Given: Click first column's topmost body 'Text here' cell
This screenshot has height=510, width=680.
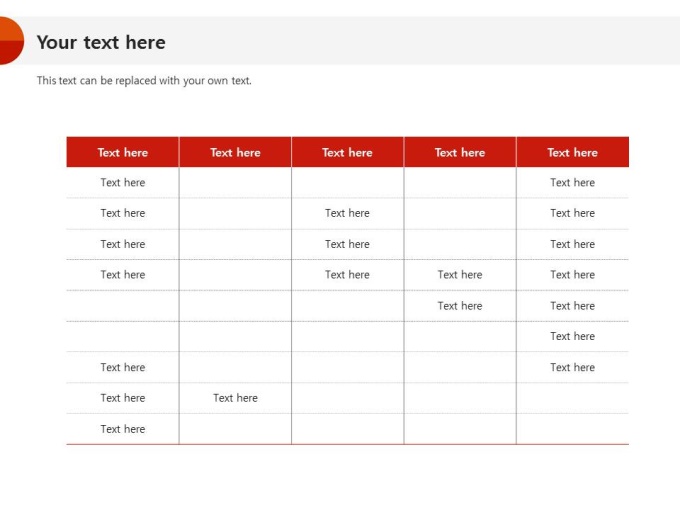Looking at the screenshot, I should [123, 182].
